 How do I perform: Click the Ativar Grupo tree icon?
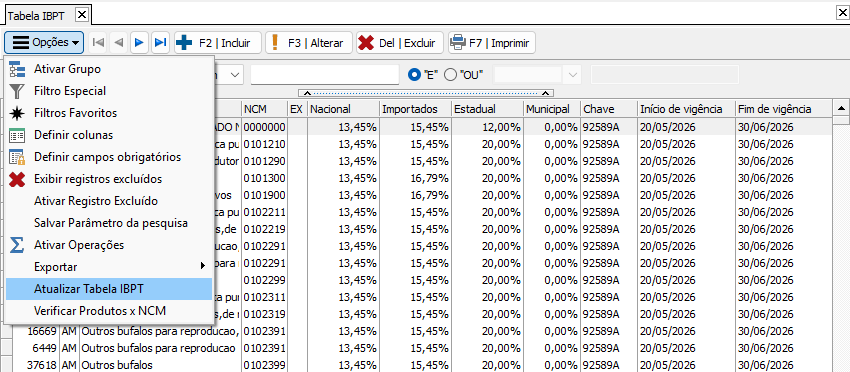17,69
